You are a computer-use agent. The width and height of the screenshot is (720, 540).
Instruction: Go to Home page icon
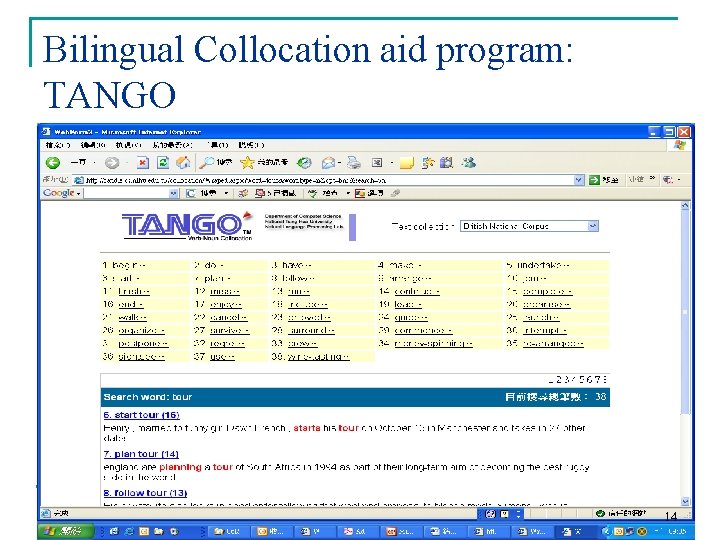[x=183, y=163]
